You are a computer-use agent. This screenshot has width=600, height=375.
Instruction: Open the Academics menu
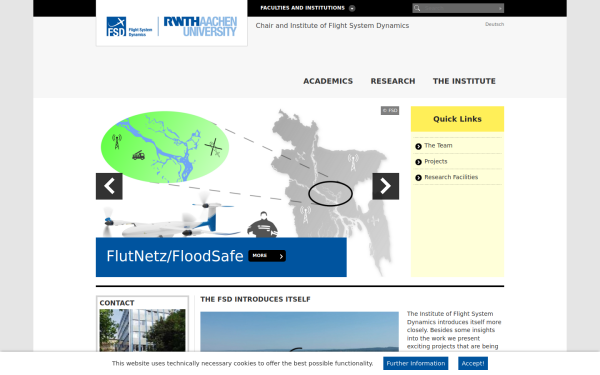click(x=328, y=81)
